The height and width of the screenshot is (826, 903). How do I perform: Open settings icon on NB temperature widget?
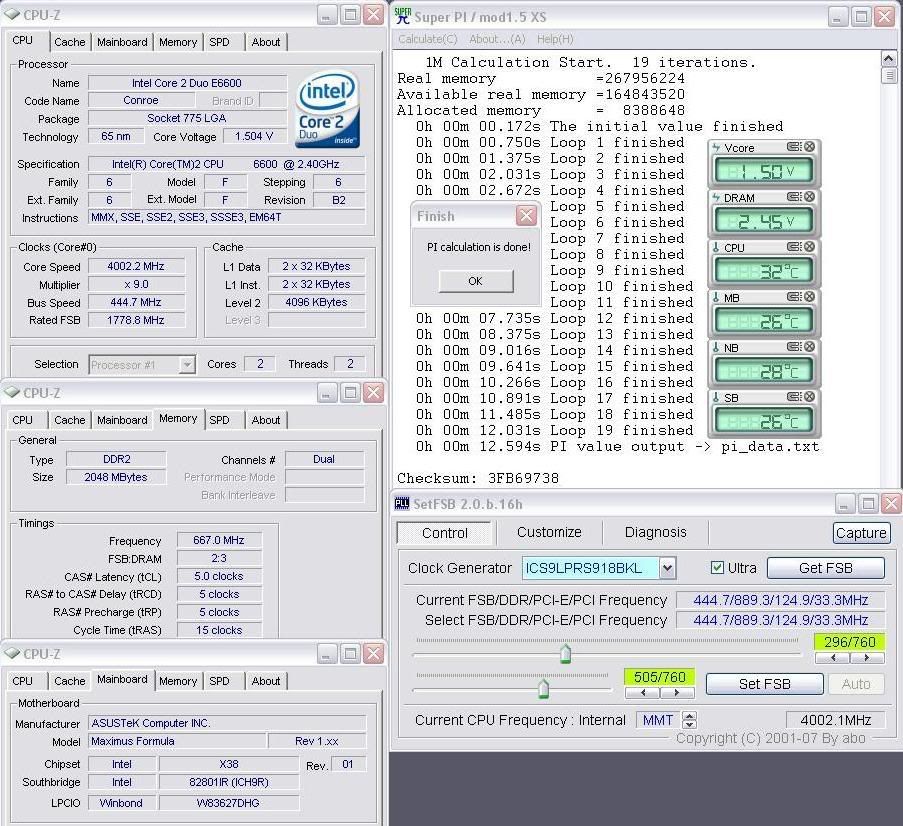point(794,347)
